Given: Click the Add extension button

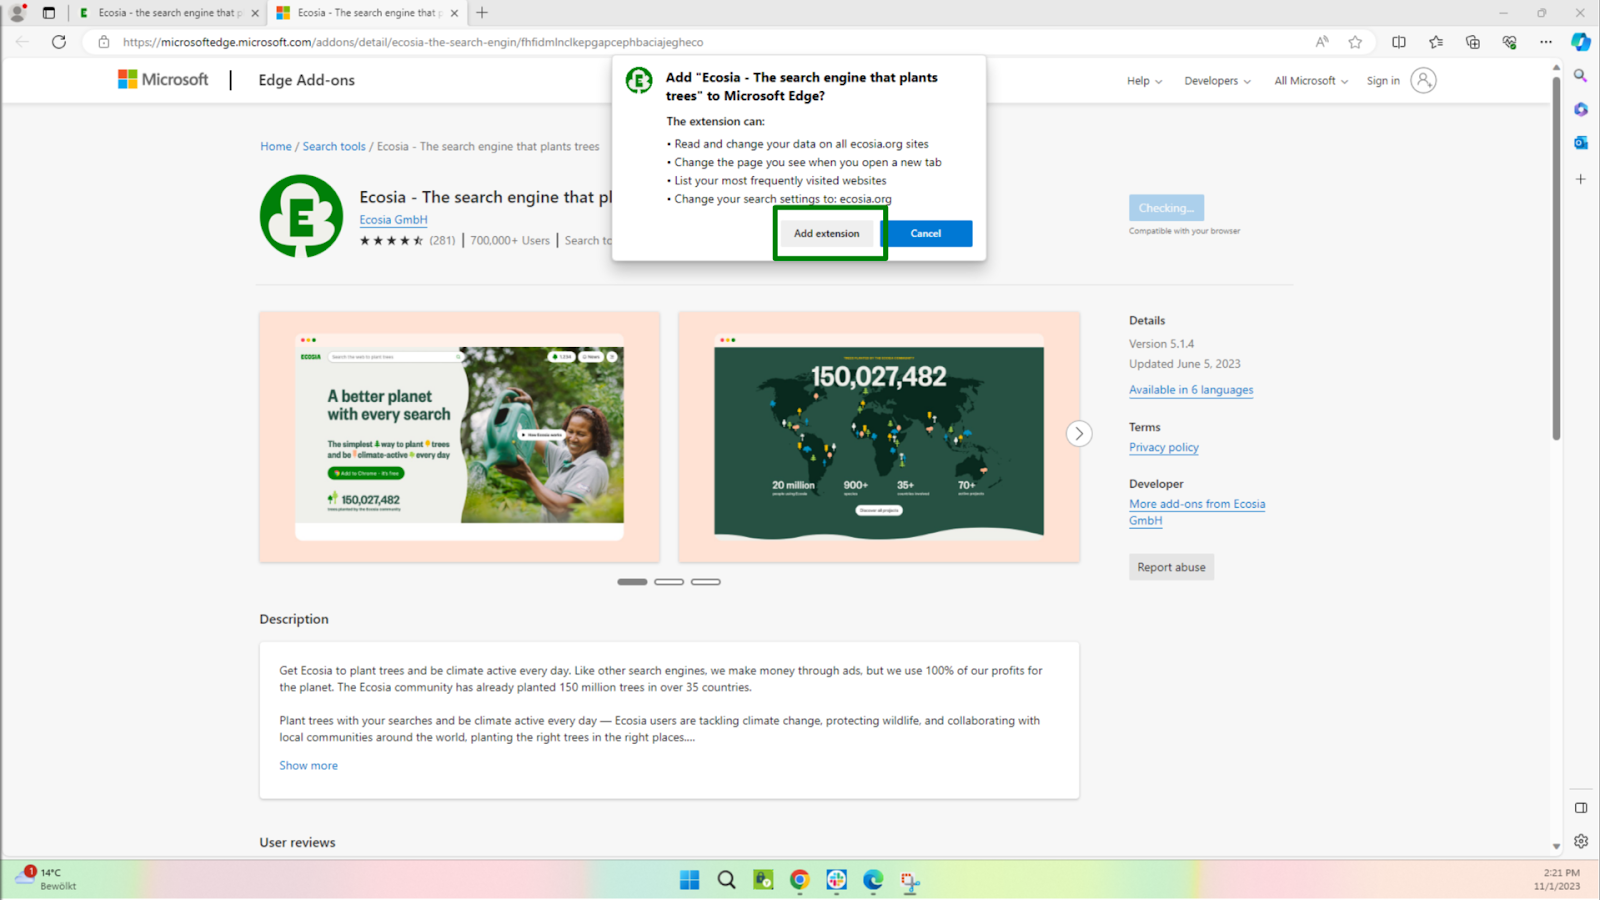Looking at the screenshot, I should (x=826, y=233).
